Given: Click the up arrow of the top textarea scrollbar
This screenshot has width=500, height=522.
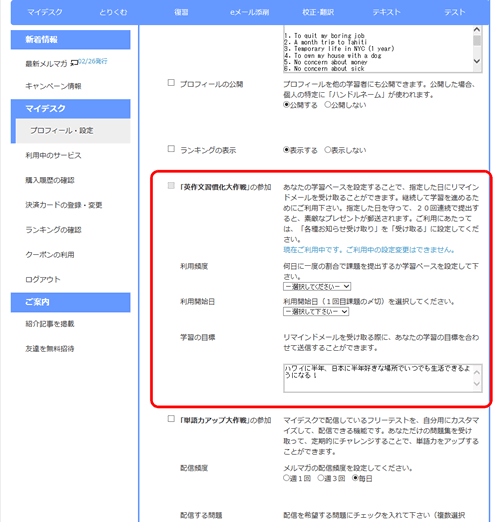Looking at the screenshot, I should tap(477, 30).
